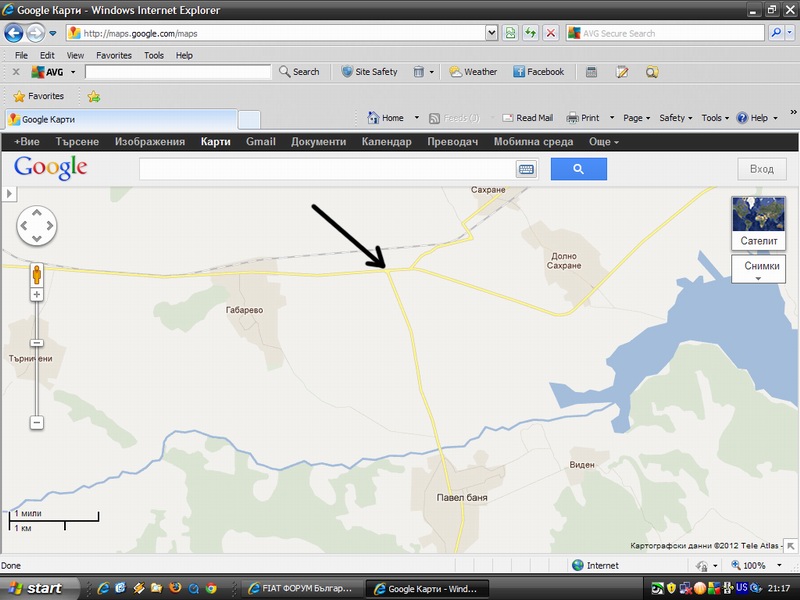Screen dimensions: 800x600
Task: Switch to Сателит satellite view
Action: pos(758,222)
